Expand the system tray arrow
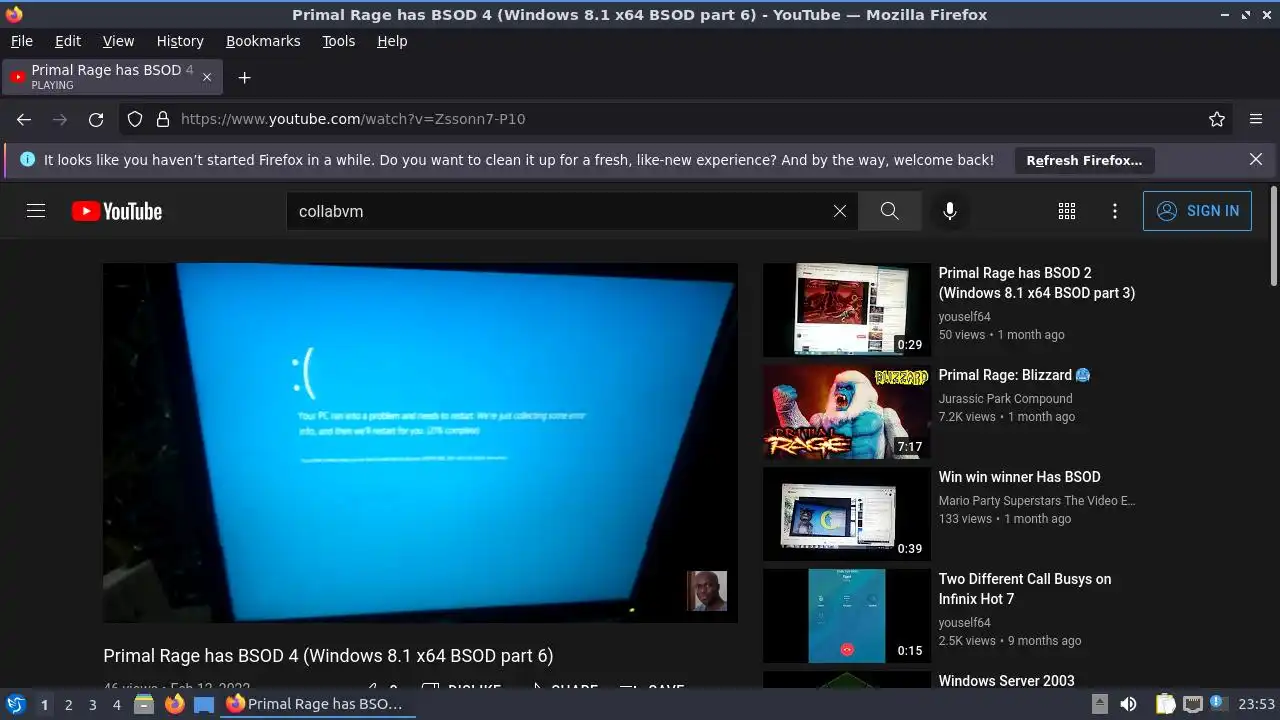The width and height of the screenshot is (1280, 720). click(x=1098, y=704)
